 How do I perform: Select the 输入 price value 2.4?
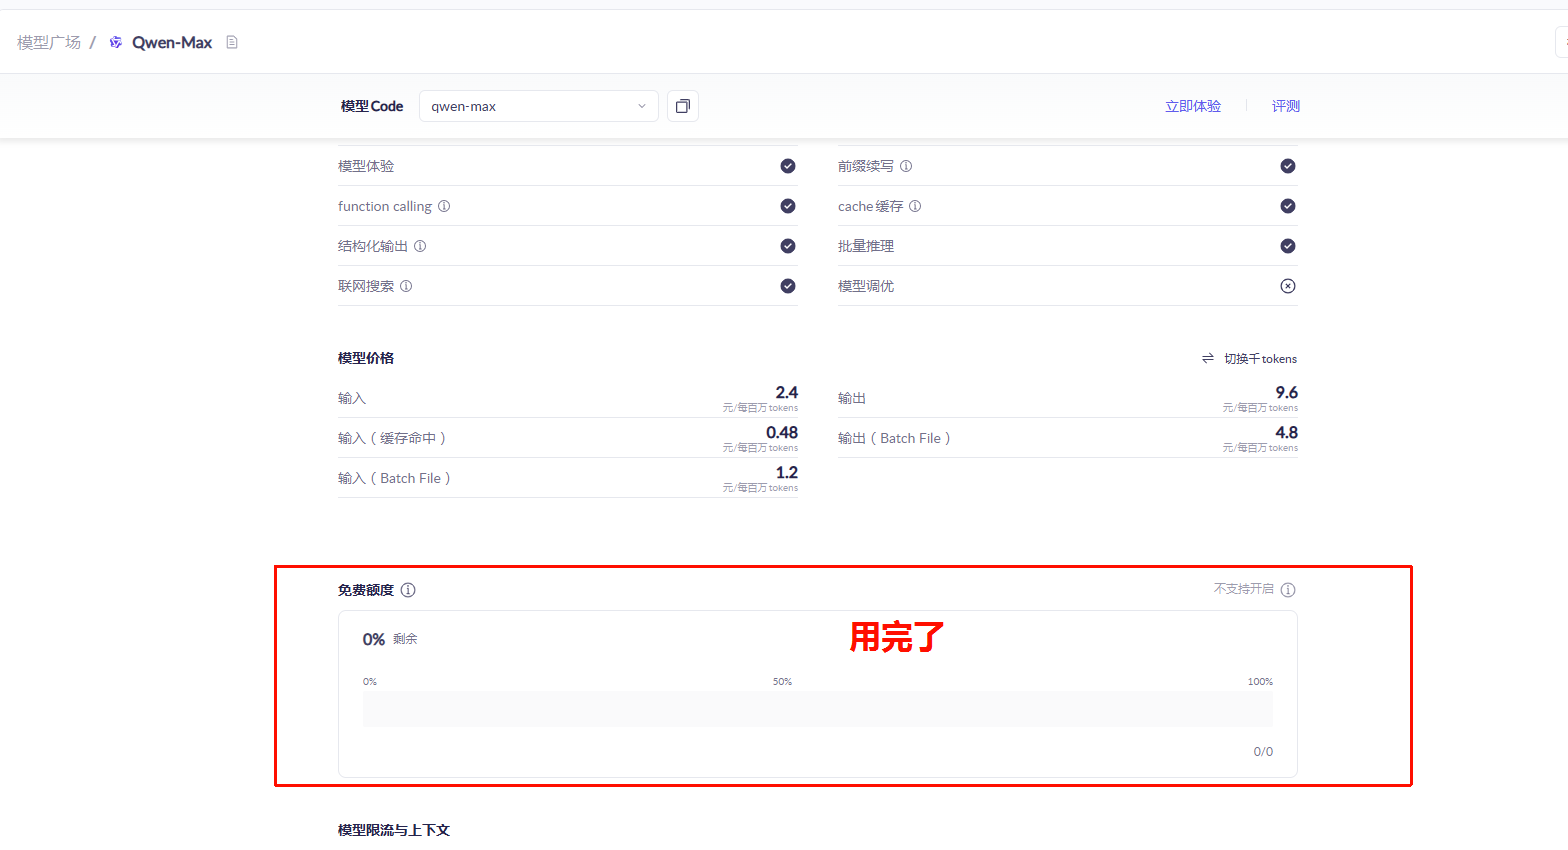click(x=787, y=392)
